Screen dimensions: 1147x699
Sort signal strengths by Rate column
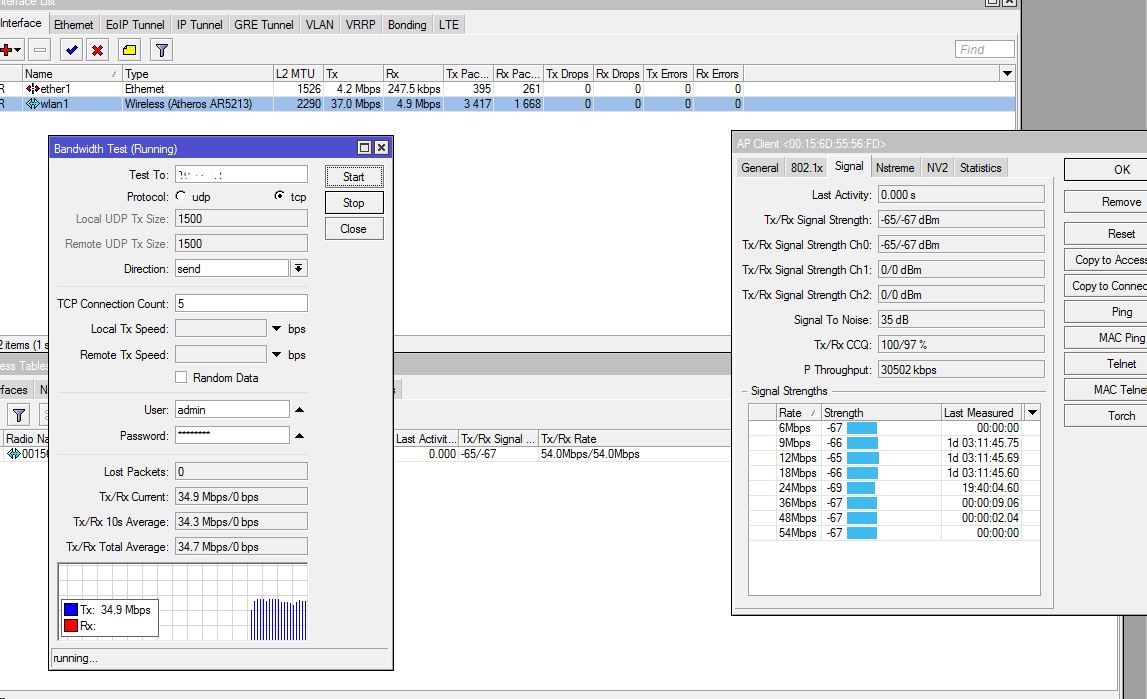798,412
